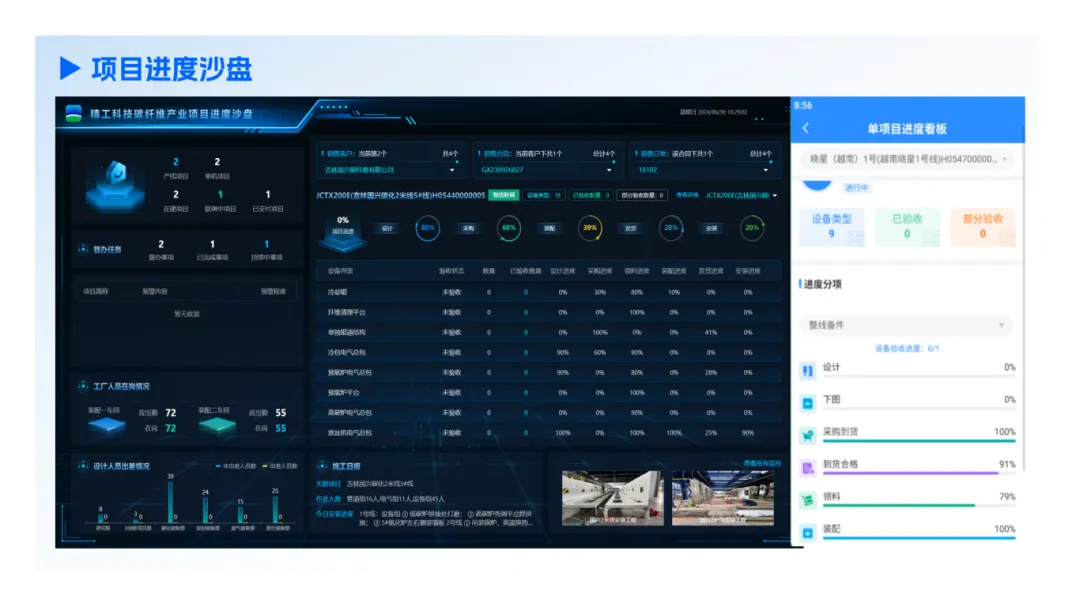Click the 督办任务 section icon
Screen dimensions: 1080x607
[83, 249]
